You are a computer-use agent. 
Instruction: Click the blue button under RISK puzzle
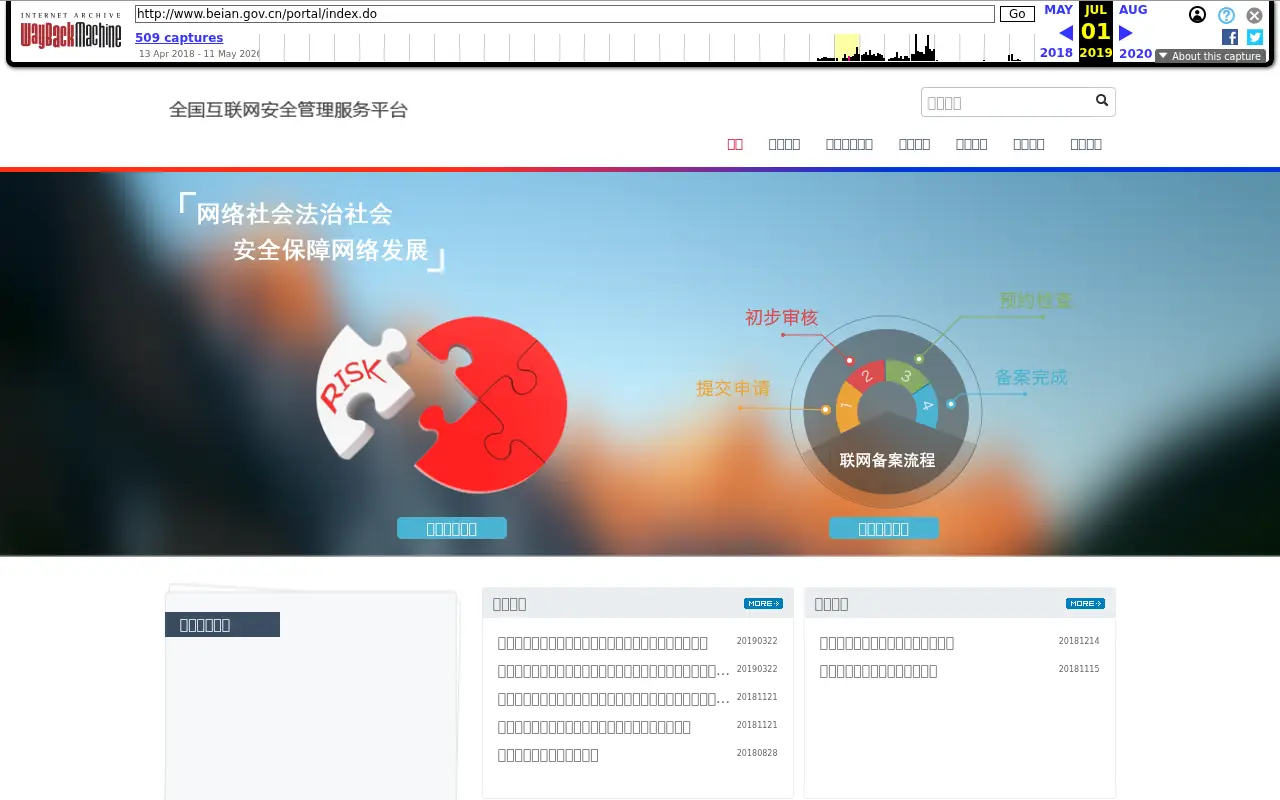(x=452, y=528)
